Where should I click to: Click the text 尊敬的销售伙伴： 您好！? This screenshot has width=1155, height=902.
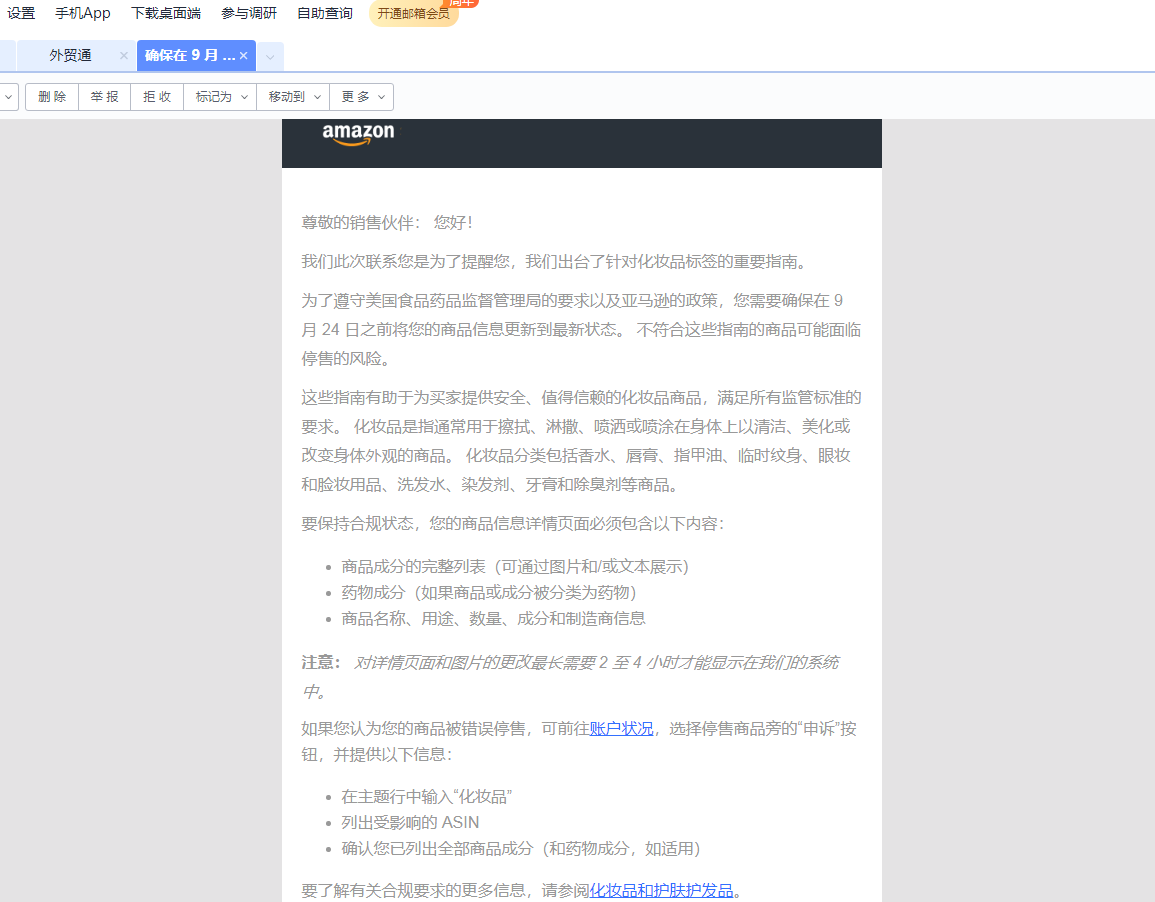[x=387, y=222]
